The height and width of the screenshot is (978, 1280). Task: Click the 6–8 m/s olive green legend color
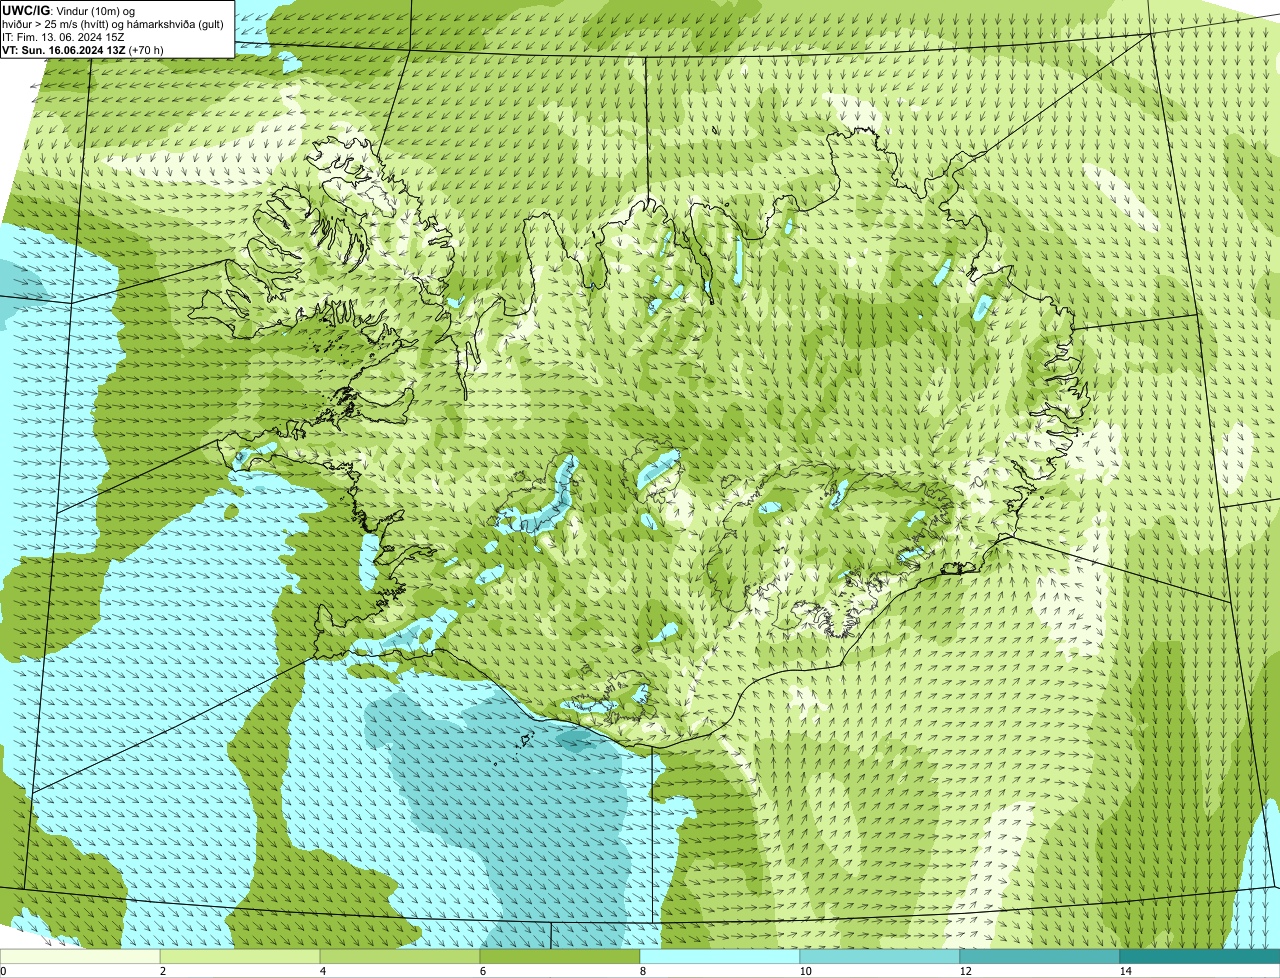tap(560, 956)
